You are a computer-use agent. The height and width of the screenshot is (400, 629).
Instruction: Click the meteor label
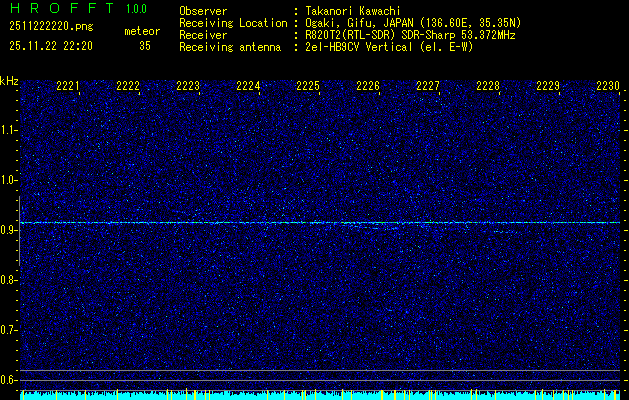tap(142, 31)
